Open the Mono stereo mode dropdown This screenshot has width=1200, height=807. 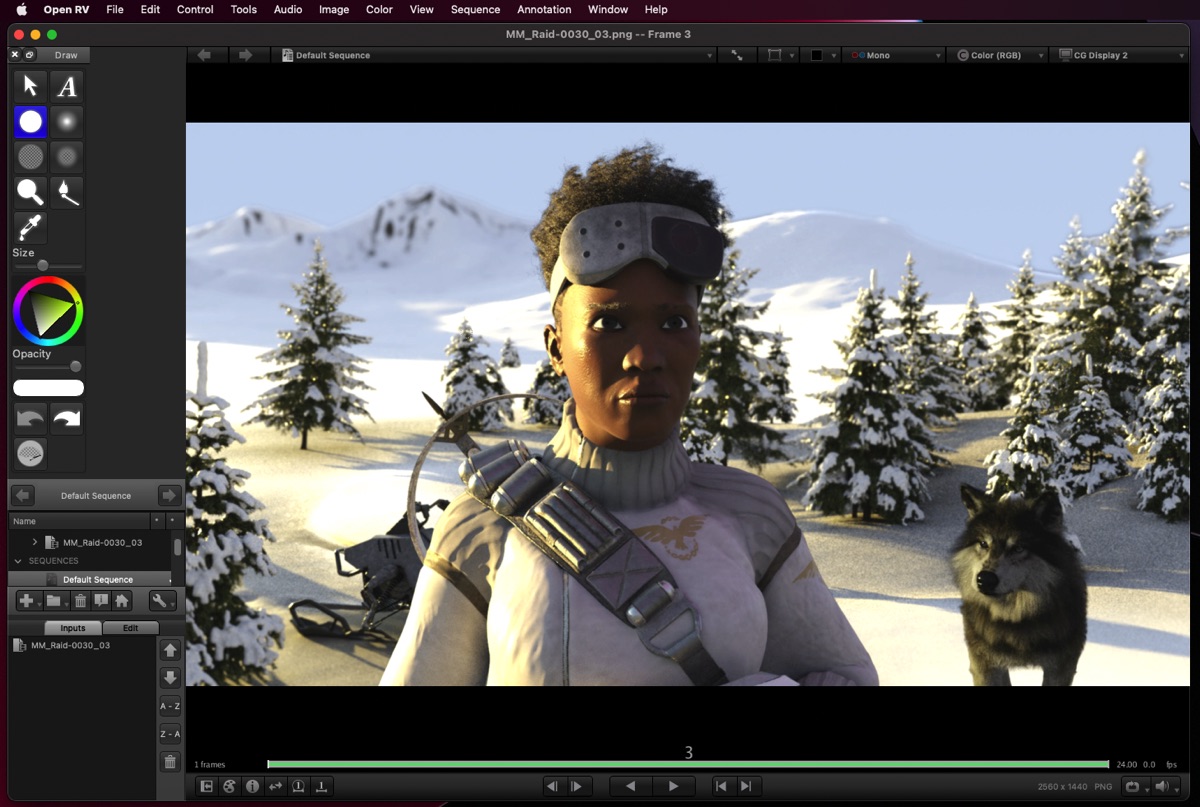point(892,55)
